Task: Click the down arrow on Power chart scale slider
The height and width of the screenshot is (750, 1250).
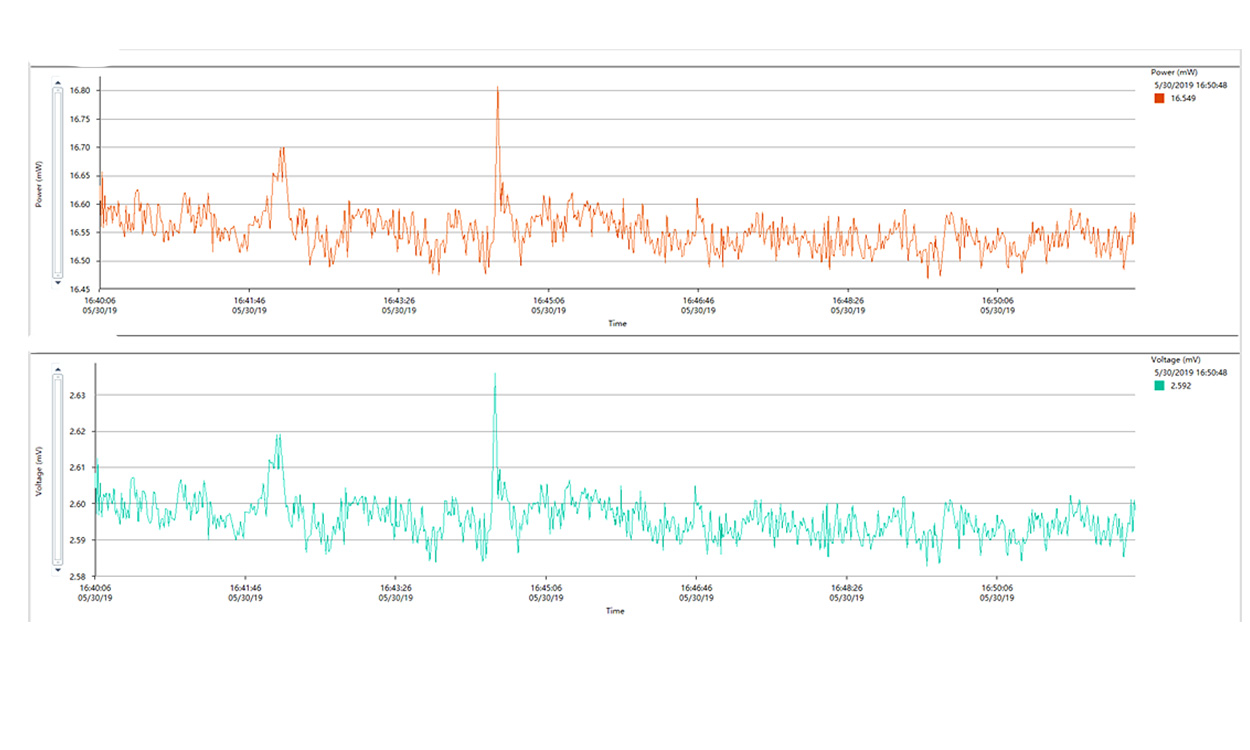Action: pos(58,284)
